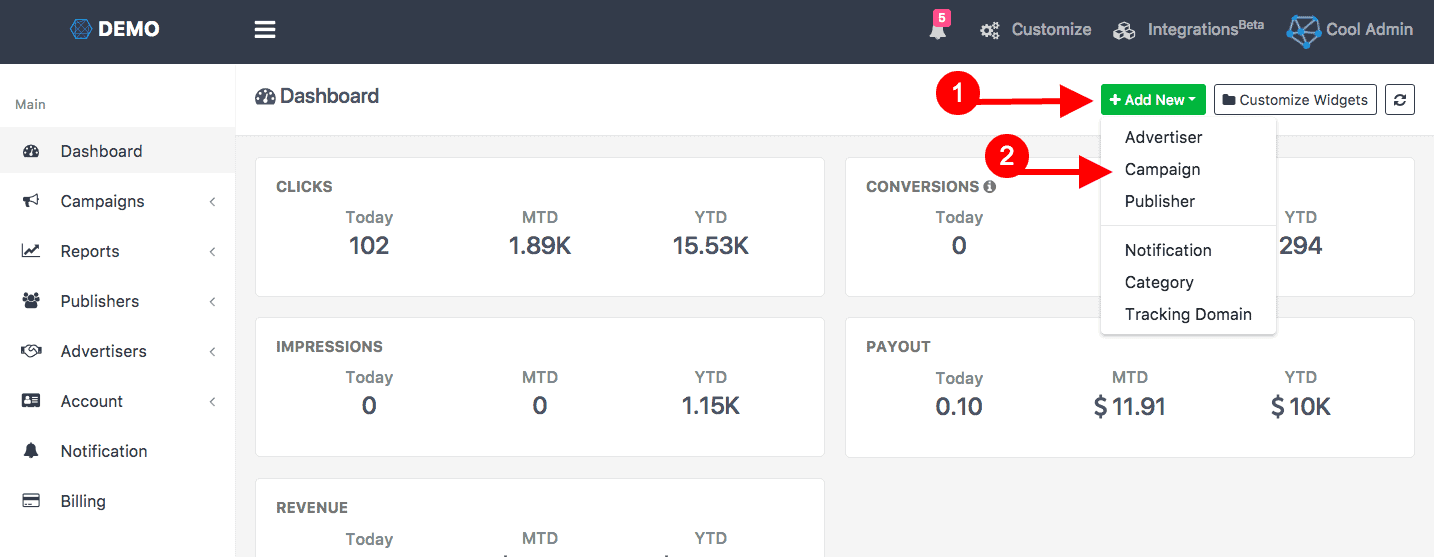This screenshot has width=1434, height=557.
Task: Click the Dashboard gauge icon in sidebar
Action: (x=31, y=152)
